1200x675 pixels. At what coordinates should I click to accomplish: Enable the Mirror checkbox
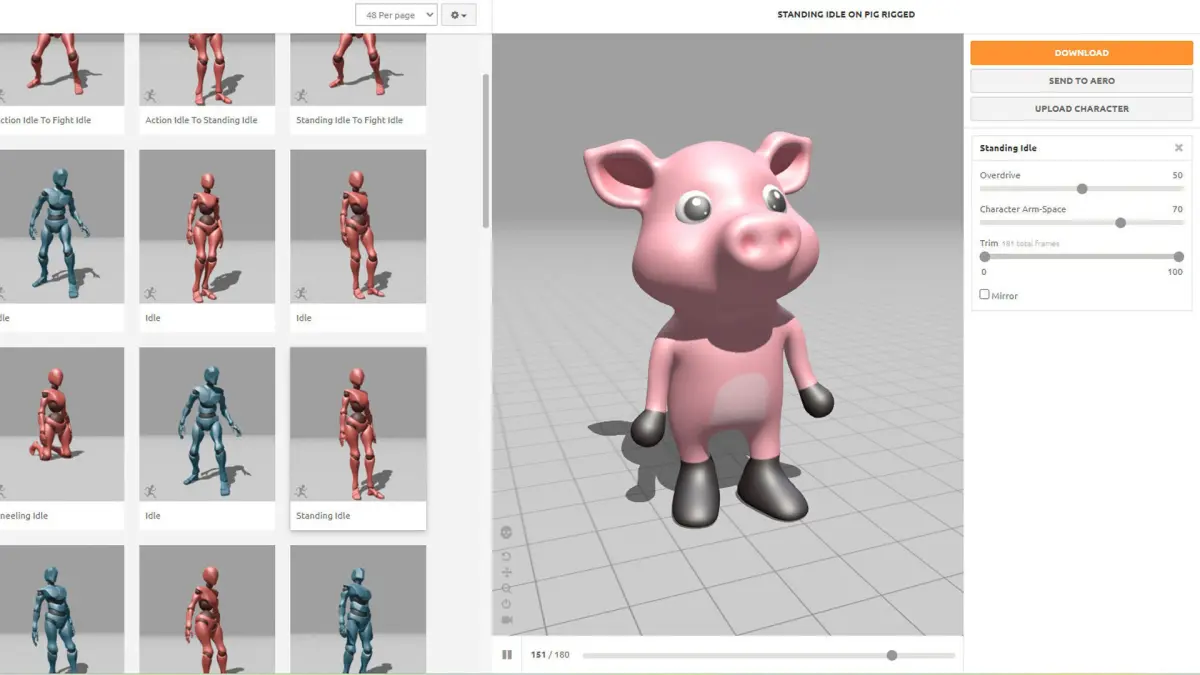984,294
